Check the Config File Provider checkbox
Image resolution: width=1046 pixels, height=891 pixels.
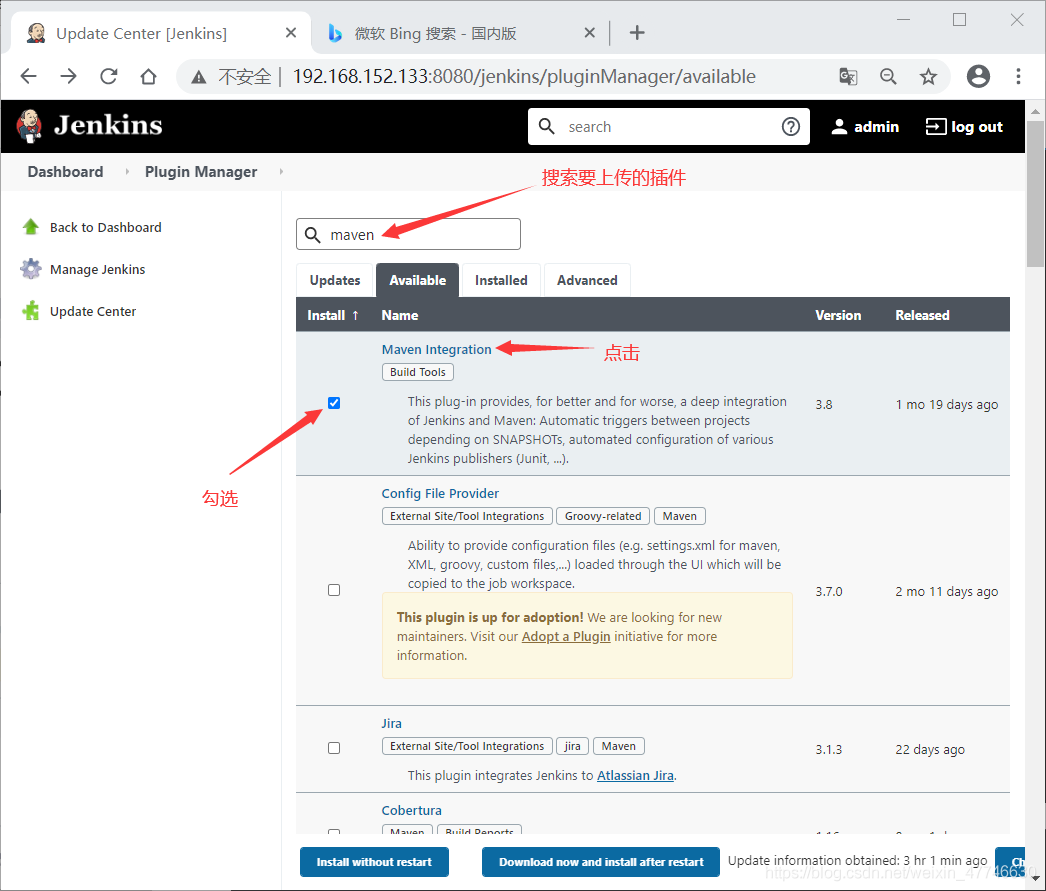pos(334,590)
